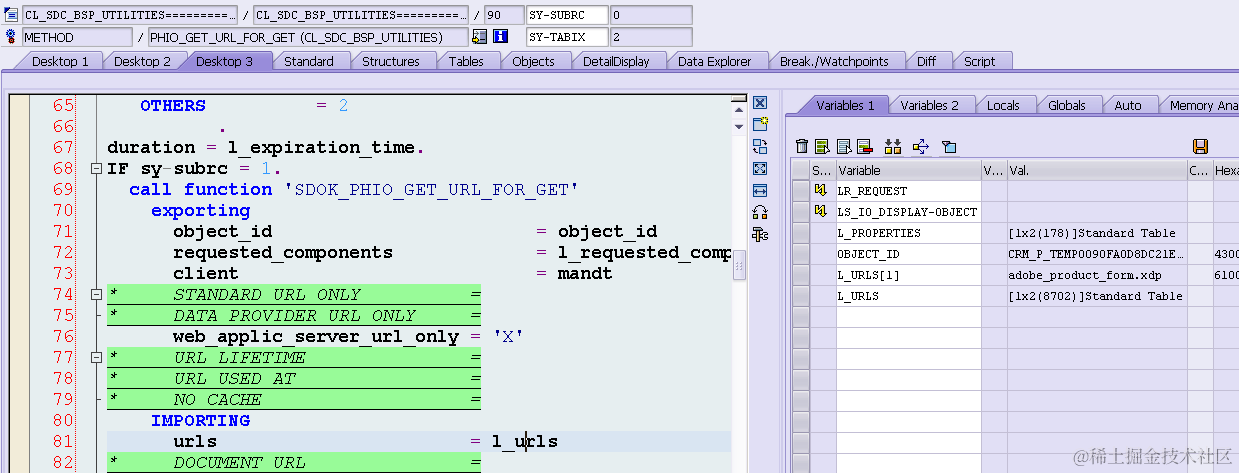Collapse the comment block at line 74
This screenshot has width=1239, height=473.
click(96, 294)
